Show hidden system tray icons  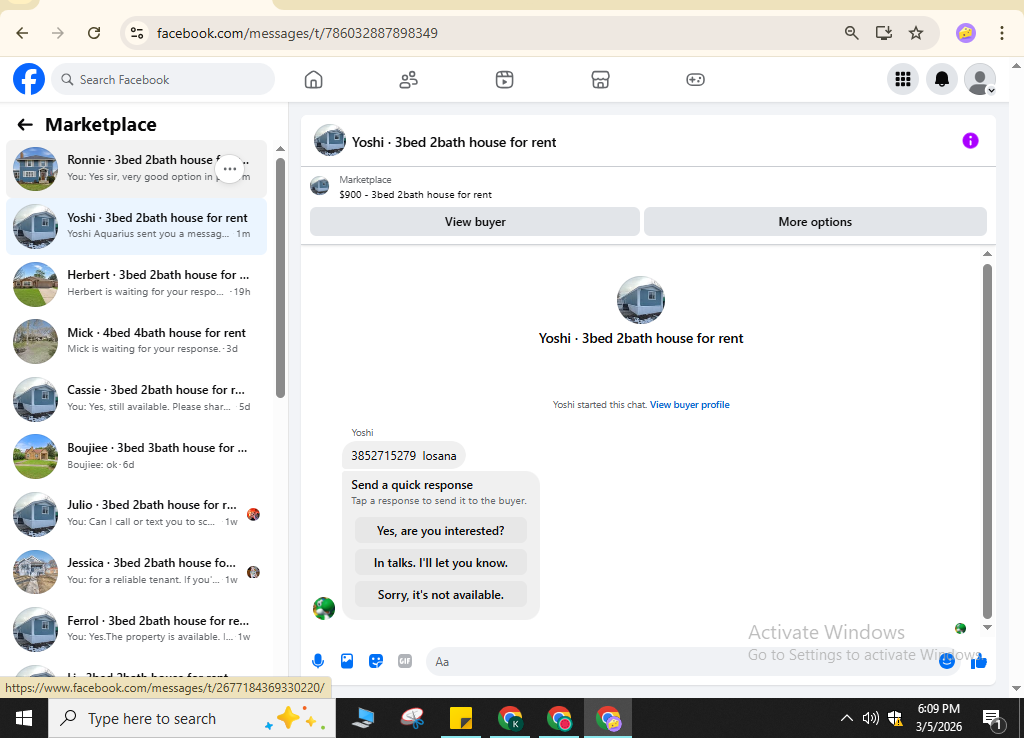[x=846, y=718]
